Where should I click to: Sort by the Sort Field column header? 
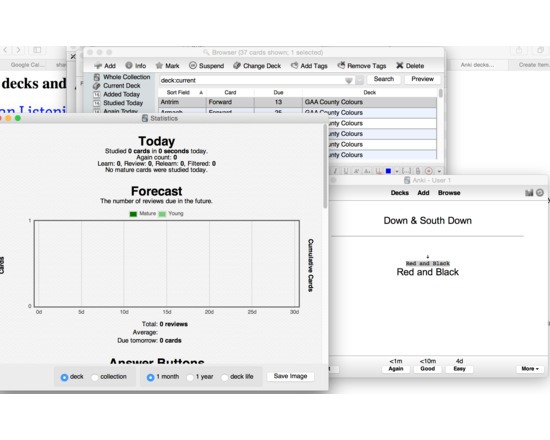point(182,92)
